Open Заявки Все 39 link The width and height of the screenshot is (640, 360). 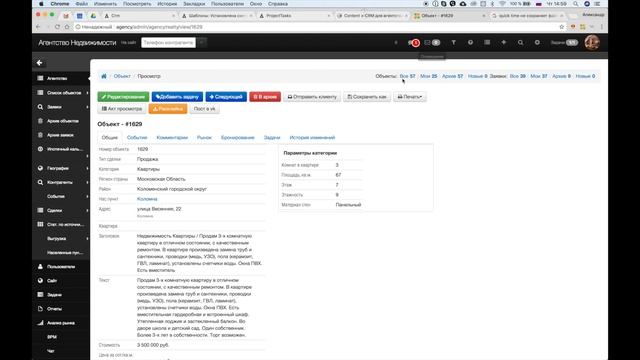[518, 76]
